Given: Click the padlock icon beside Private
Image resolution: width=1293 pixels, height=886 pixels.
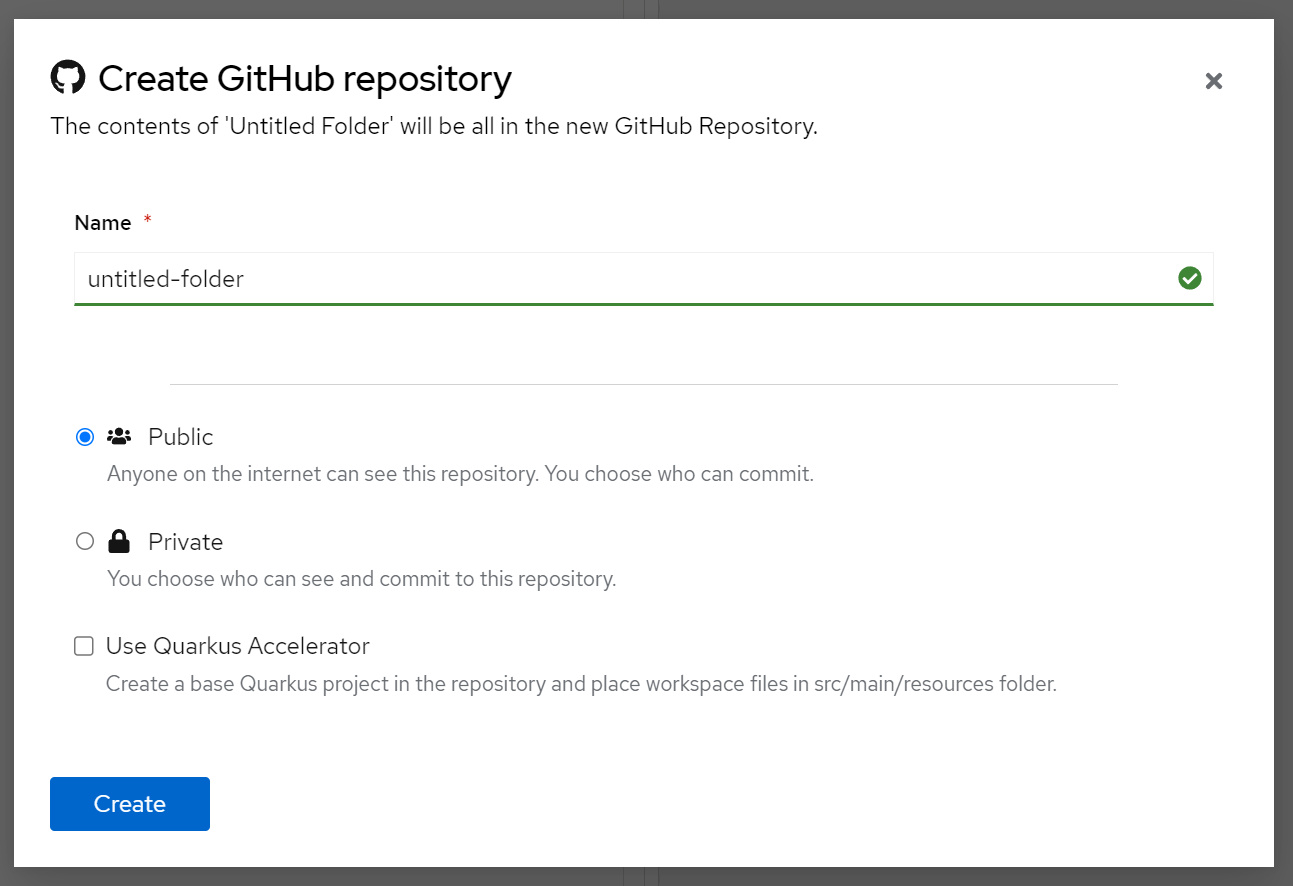Looking at the screenshot, I should (x=118, y=540).
